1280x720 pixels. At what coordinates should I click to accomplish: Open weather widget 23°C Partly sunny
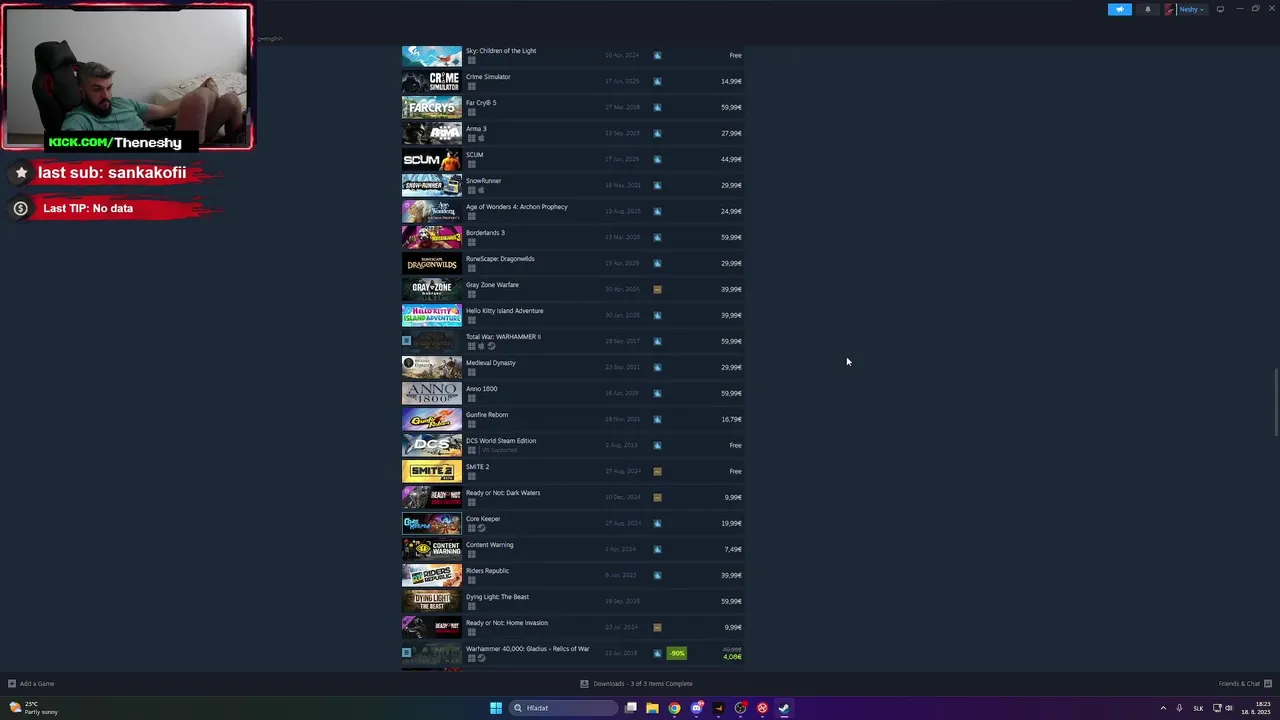(x=33, y=708)
